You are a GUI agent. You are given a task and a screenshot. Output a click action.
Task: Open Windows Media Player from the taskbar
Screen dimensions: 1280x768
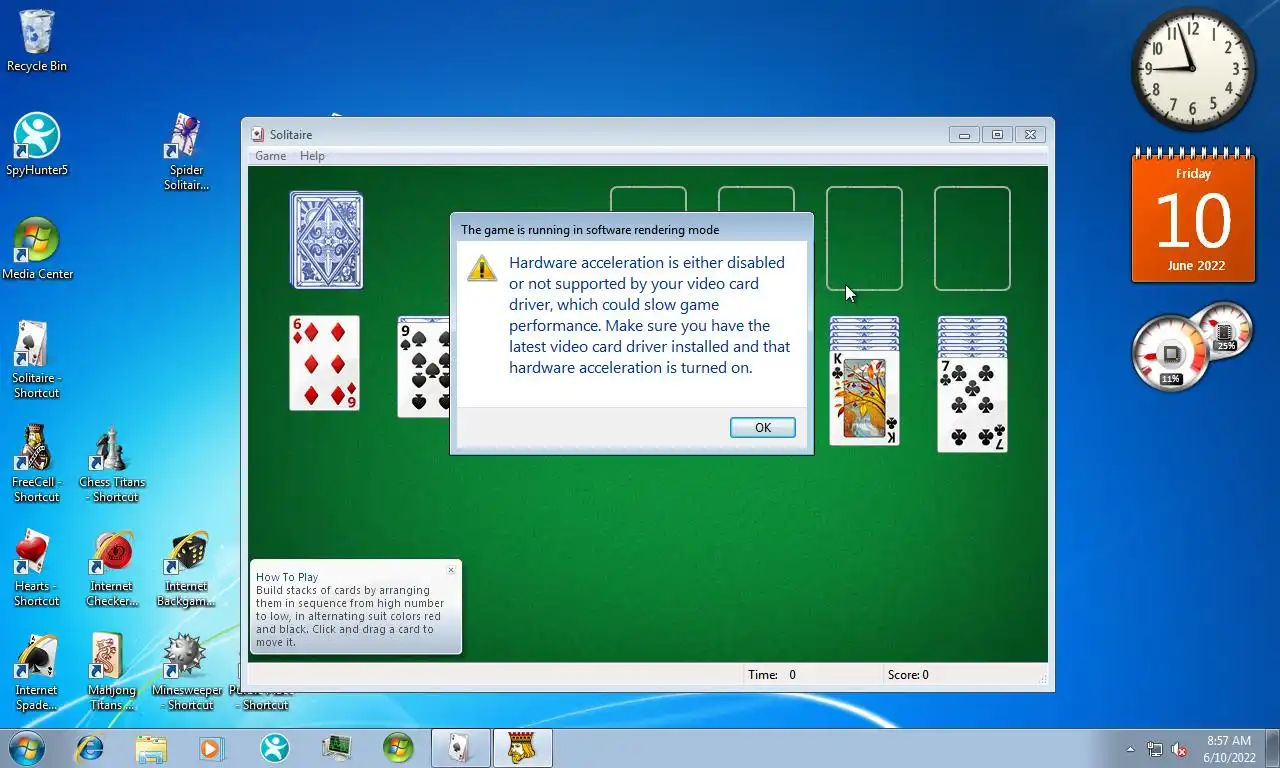(211, 748)
